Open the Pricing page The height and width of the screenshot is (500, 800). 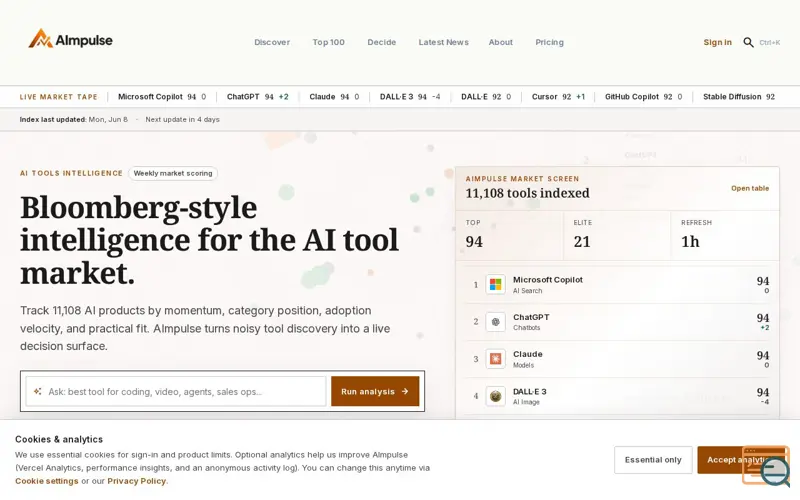(549, 42)
